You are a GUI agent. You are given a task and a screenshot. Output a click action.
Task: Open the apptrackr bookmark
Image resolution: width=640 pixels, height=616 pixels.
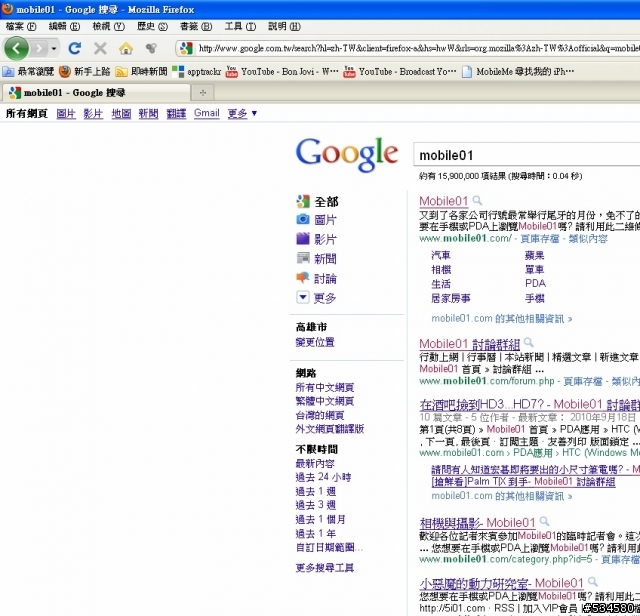coord(197,72)
